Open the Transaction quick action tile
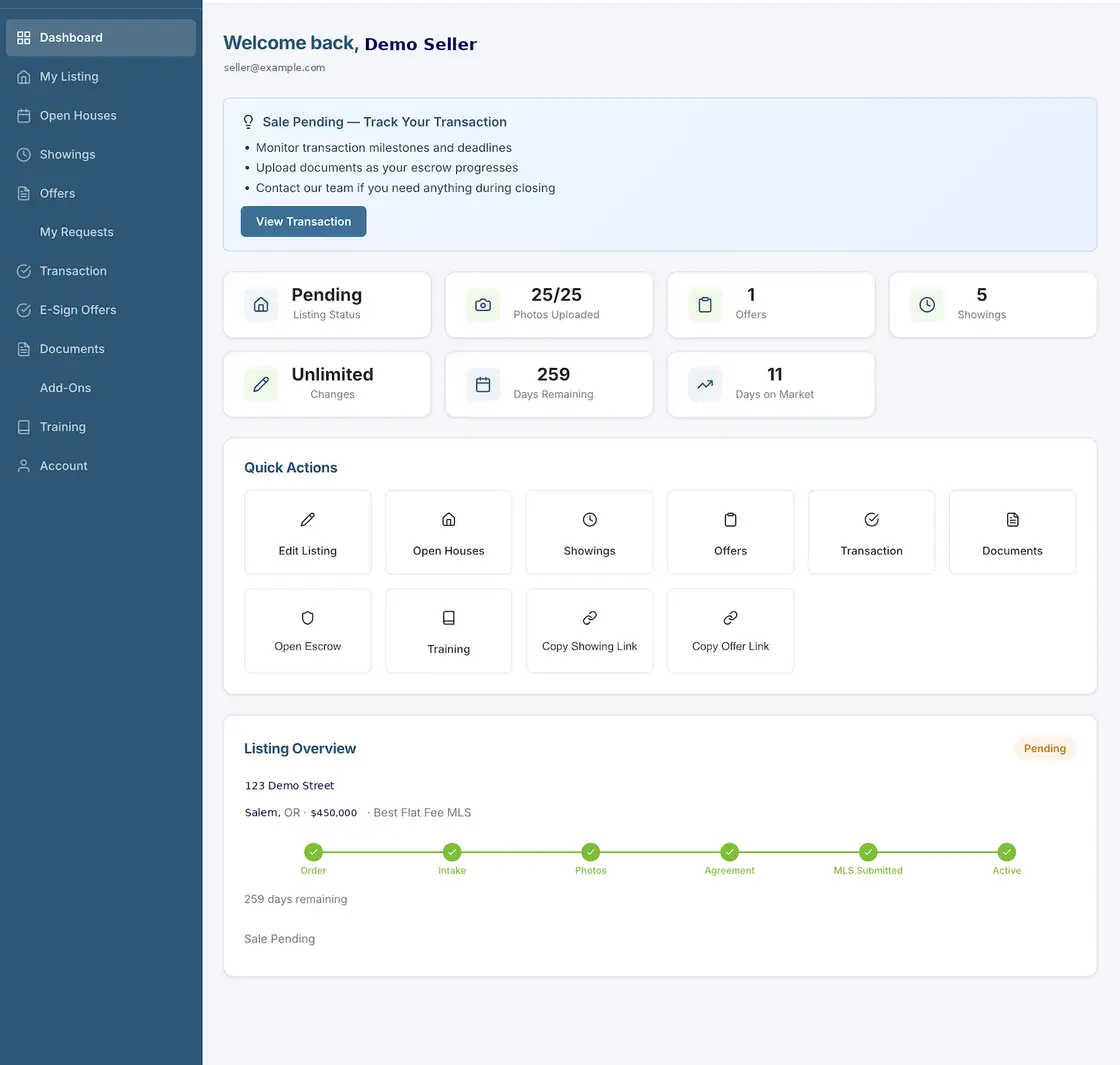Image resolution: width=1120 pixels, height=1065 pixels. coord(871,532)
